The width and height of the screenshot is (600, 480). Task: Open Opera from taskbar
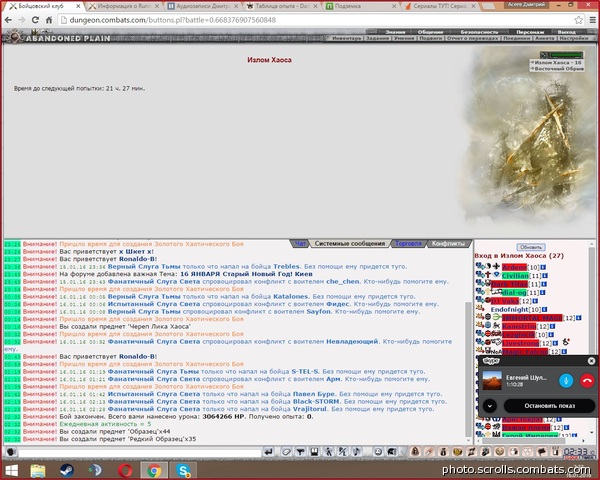125,470
